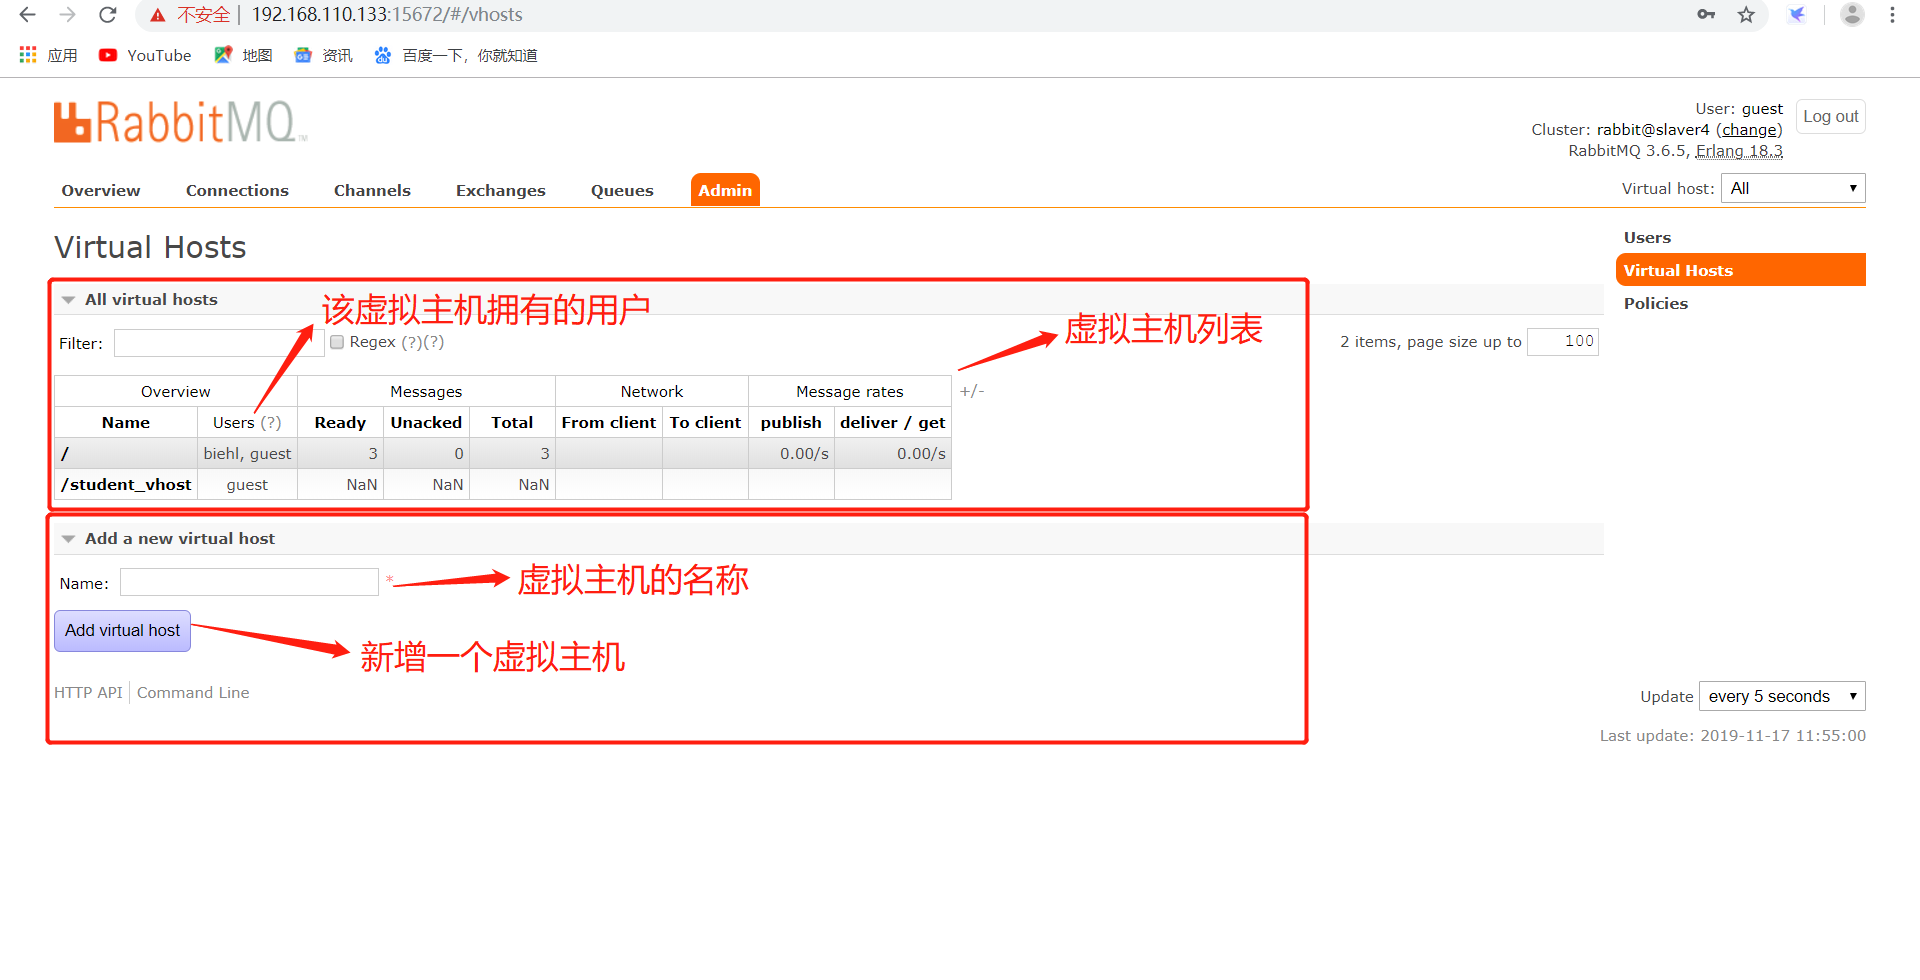Screen dimensions: 1920x980
Task: Click the insecure site warning icon
Action: click(x=157, y=15)
